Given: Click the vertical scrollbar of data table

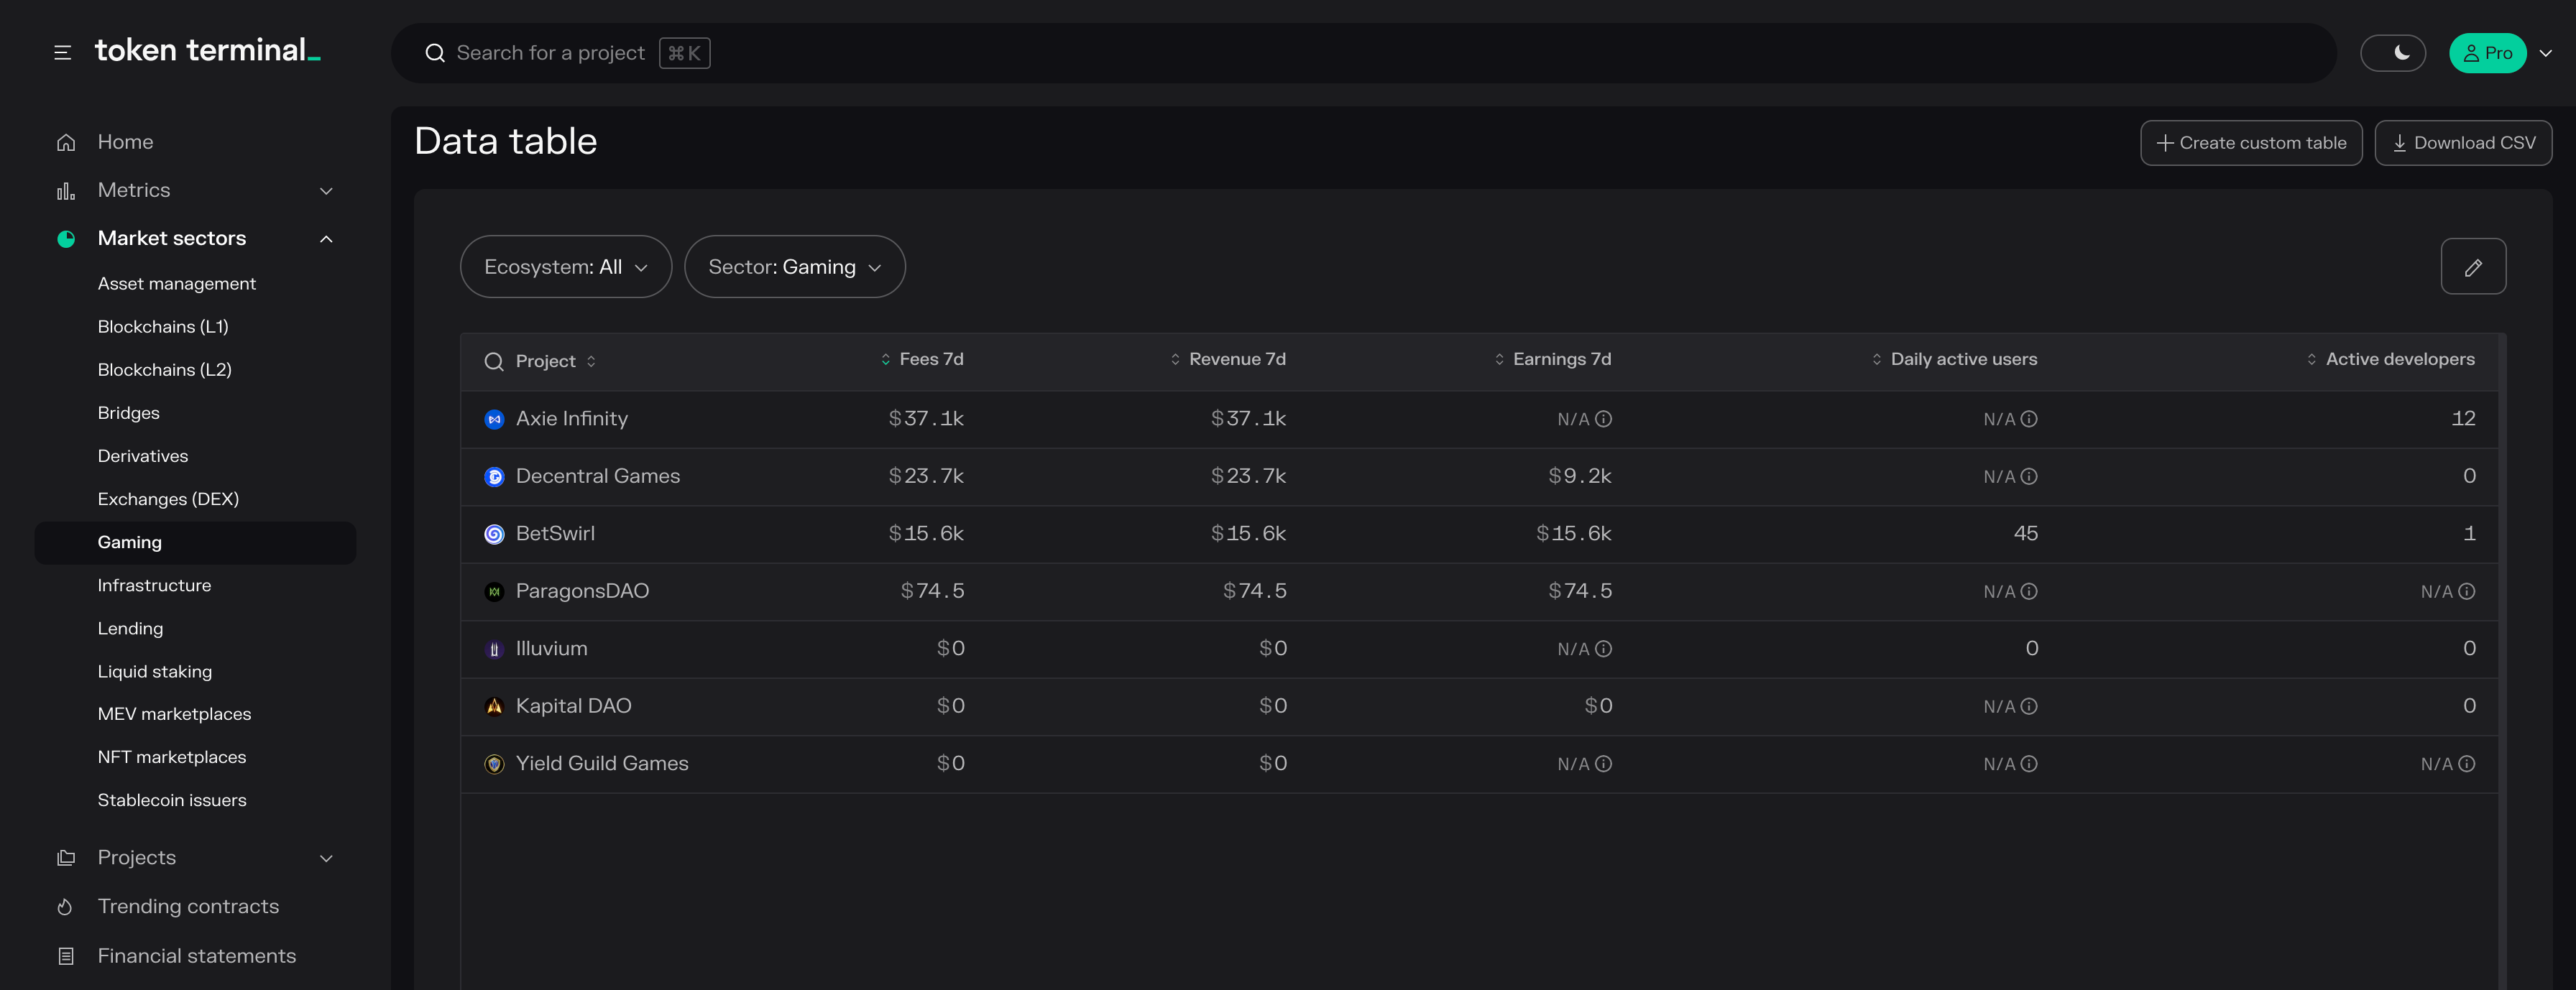Looking at the screenshot, I should (2502, 600).
